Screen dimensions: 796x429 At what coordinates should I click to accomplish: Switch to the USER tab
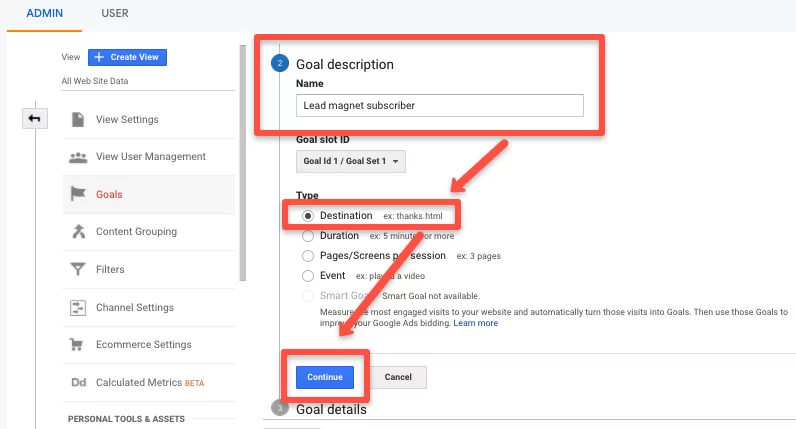[115, 13]
